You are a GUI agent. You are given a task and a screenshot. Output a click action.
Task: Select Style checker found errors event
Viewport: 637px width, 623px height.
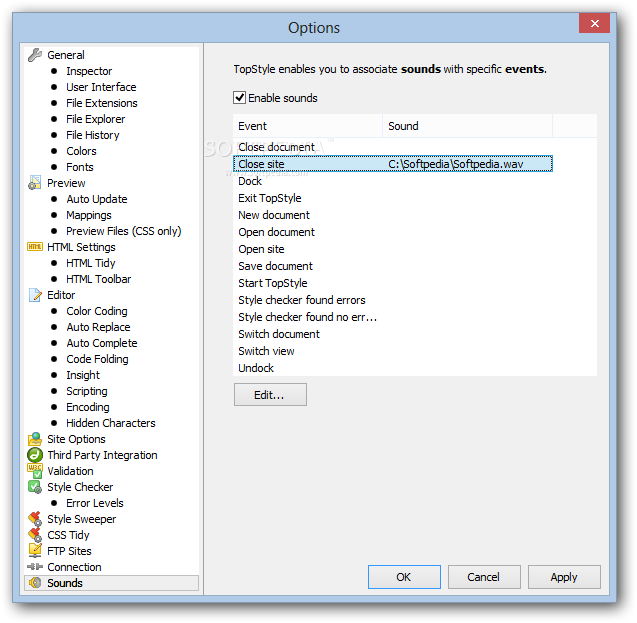(301, 300)
